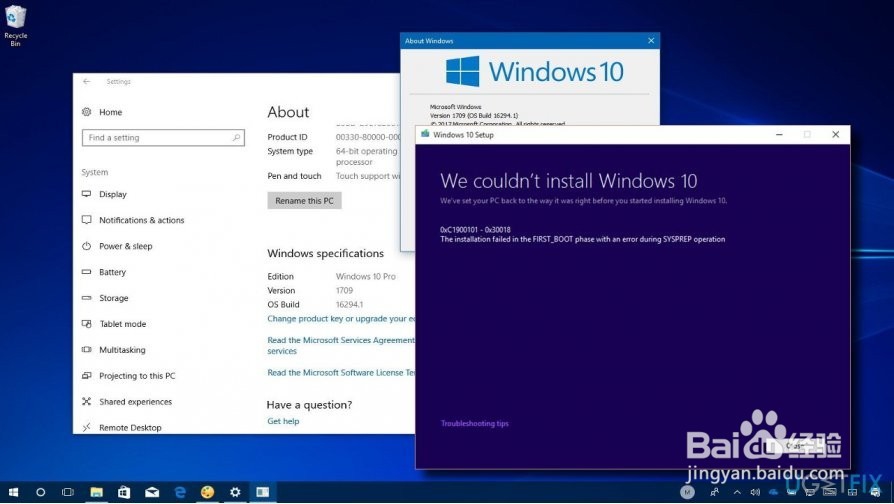Switch to Settings via taskbar gear

click(x=235, y=492)
